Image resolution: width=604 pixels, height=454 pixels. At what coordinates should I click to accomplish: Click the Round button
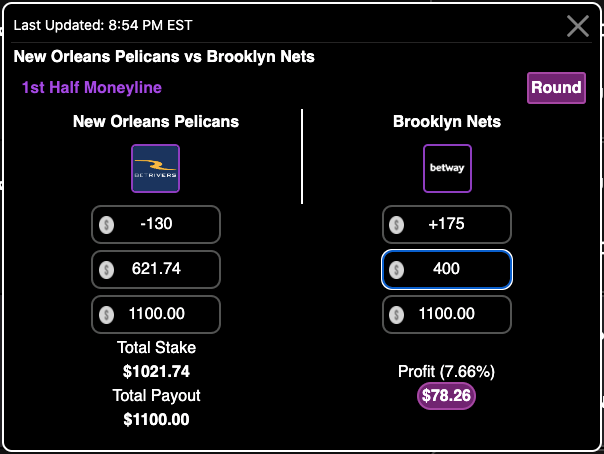pyautogui.click(x=556, y=88)
